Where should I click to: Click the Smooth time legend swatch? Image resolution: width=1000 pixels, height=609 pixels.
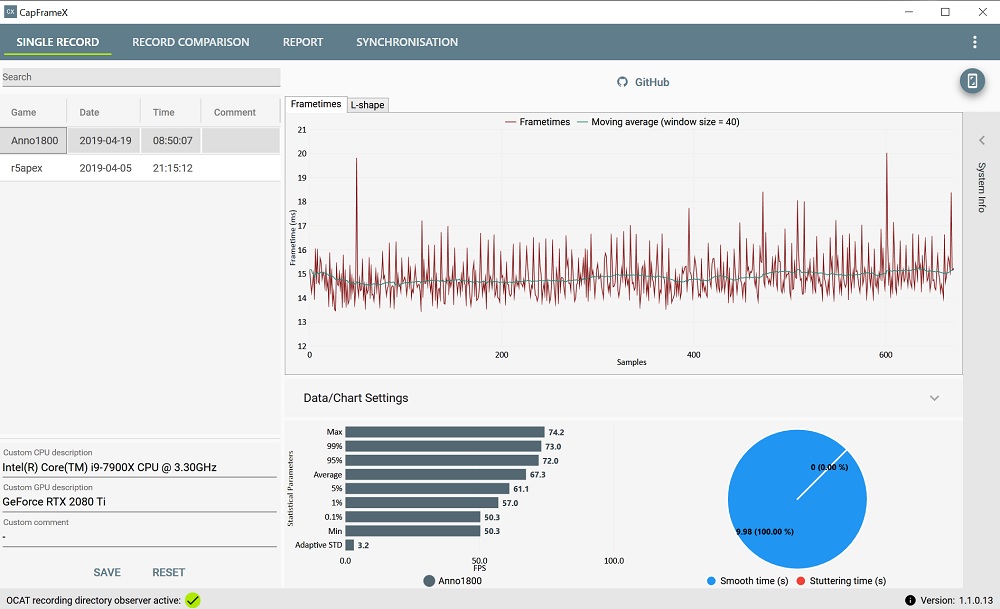click(711, 581)
